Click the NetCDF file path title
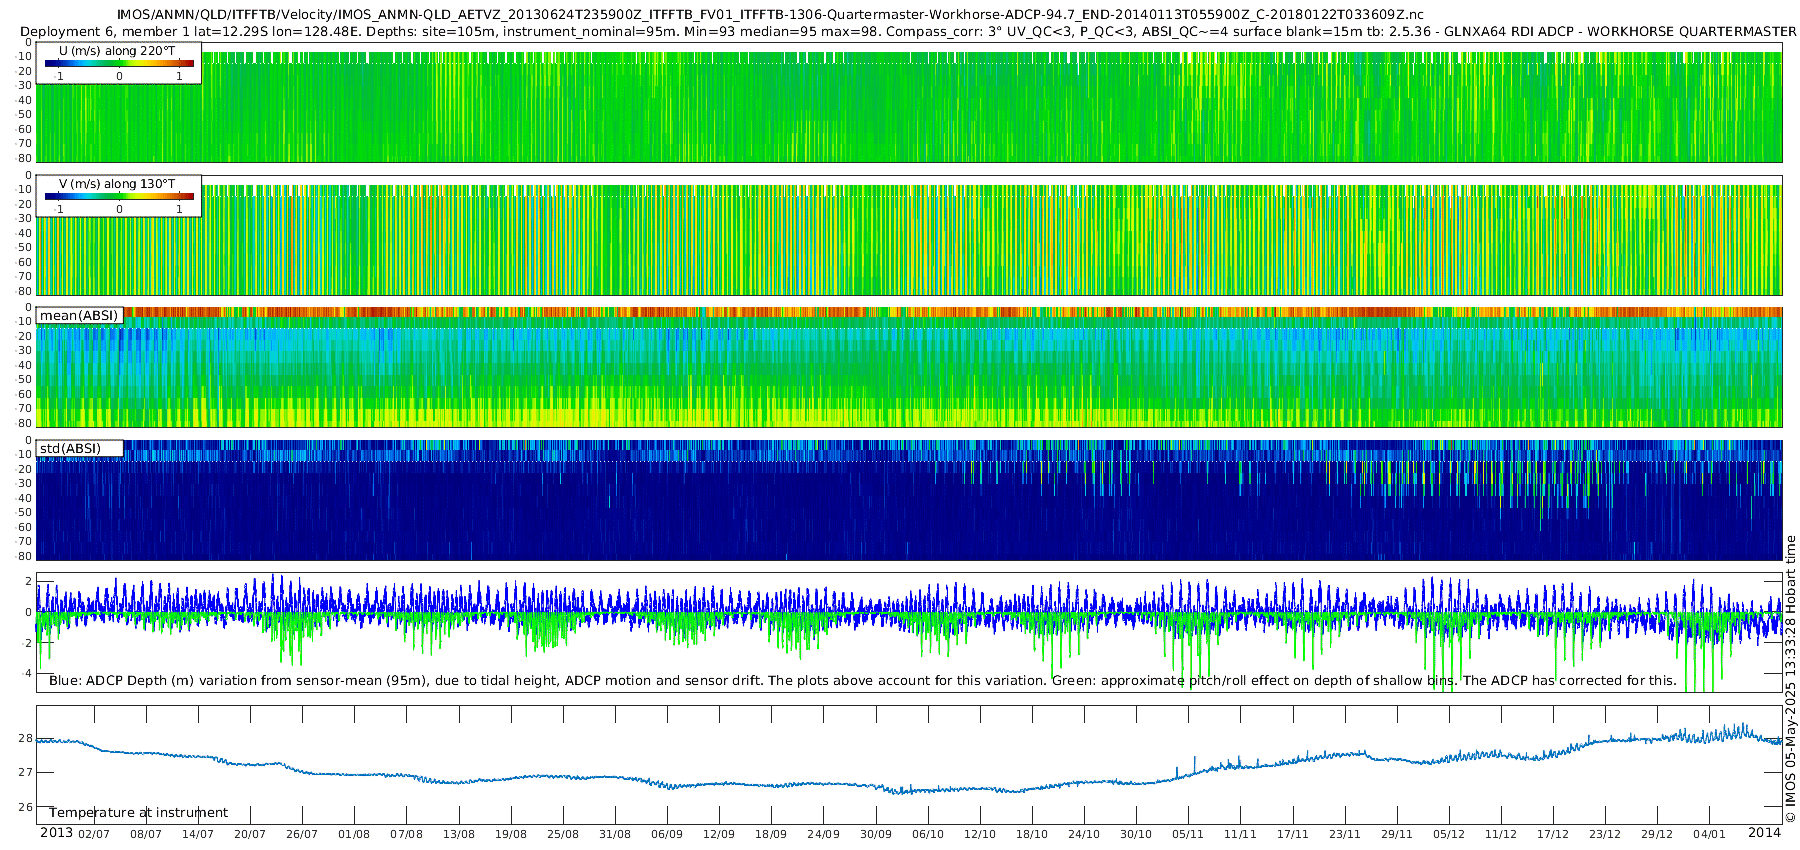The width and height of the screenshot is (1800, 850). [x=770, y=15]
